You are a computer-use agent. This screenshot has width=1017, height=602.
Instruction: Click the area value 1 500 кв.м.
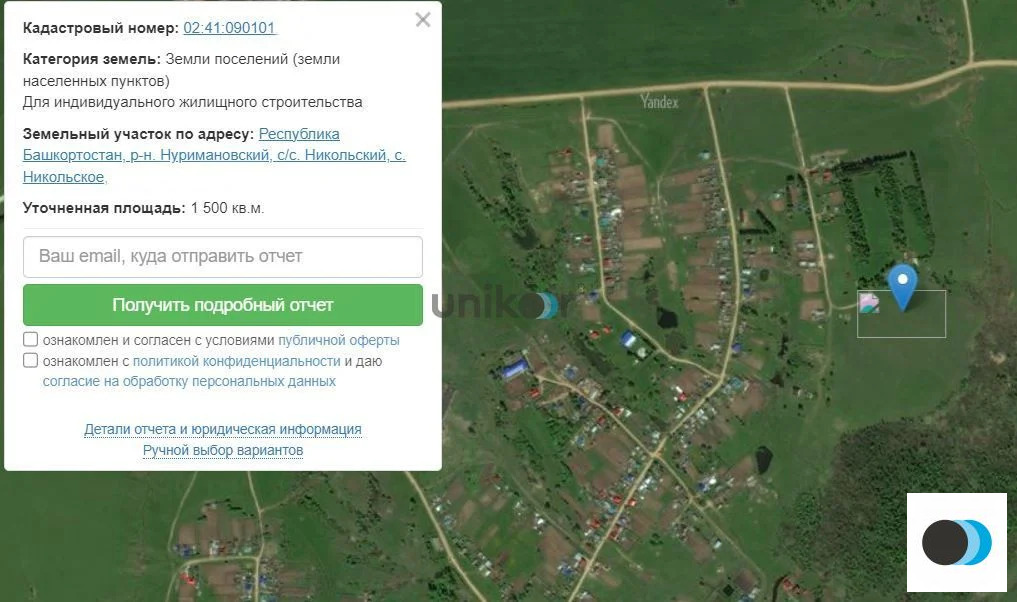pyautogui.click(x=228, y=208)
